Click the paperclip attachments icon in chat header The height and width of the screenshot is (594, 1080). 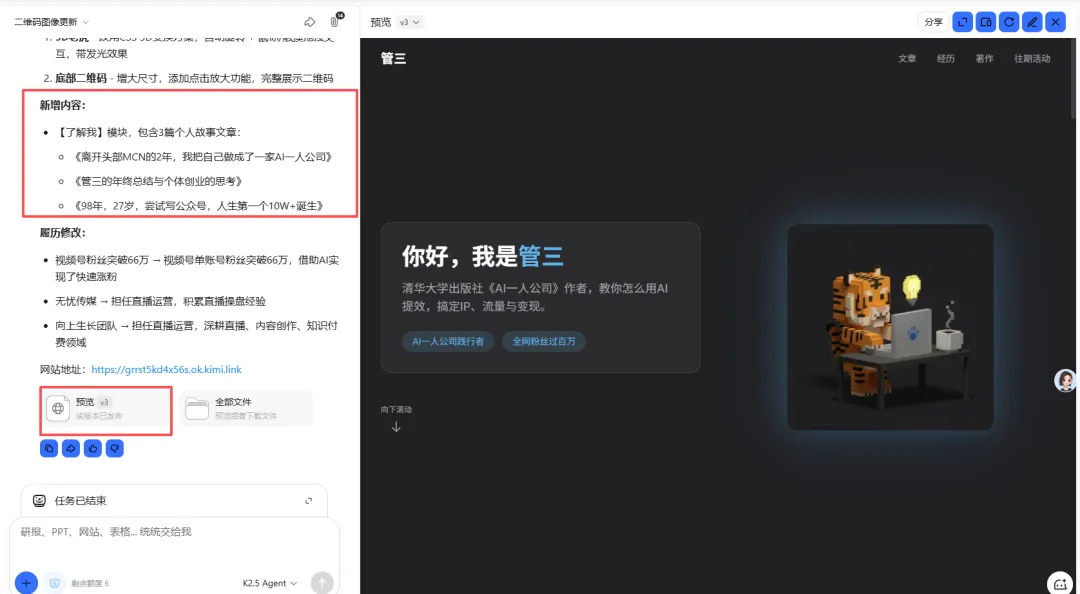click(335, 22)
